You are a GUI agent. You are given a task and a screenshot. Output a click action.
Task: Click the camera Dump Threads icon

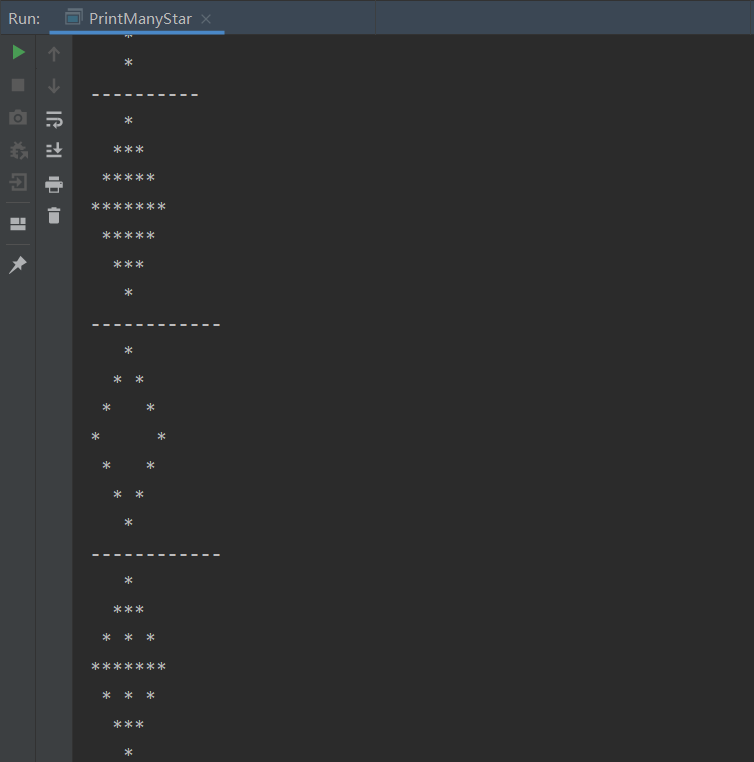point(18,117)
